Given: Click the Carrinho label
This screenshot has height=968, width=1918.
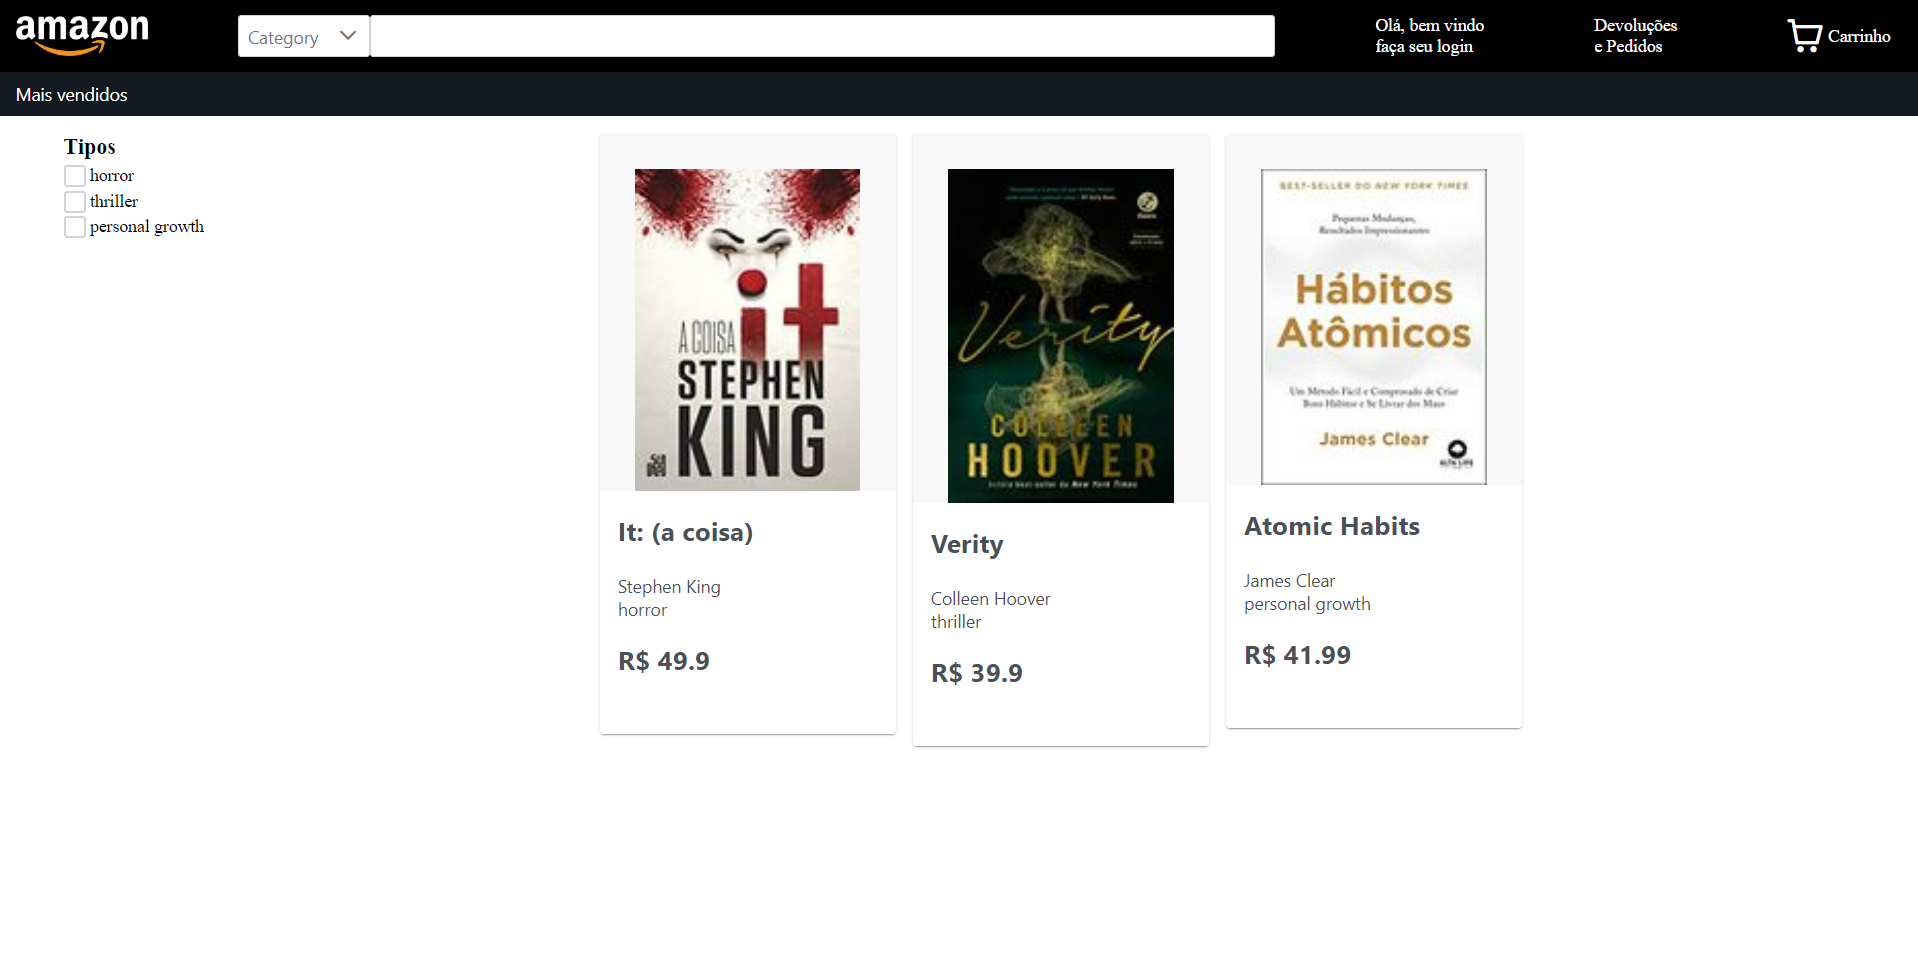Looking at the screenshot, I should pos(1859,36).
